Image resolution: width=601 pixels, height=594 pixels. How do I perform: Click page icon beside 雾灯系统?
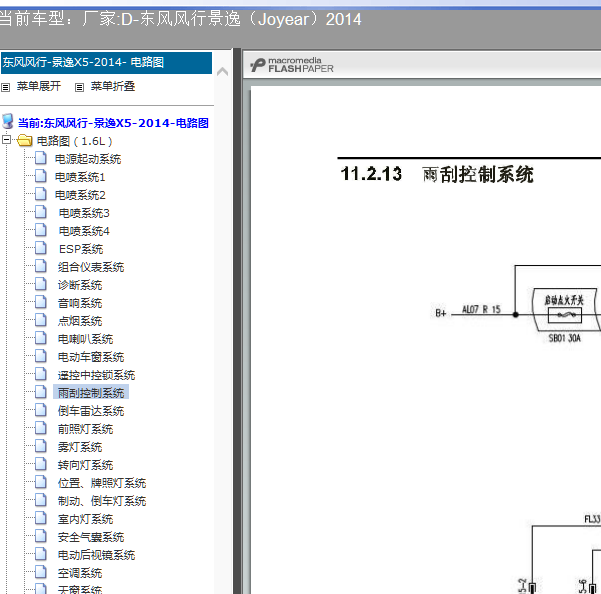click(x=41, y=446)
